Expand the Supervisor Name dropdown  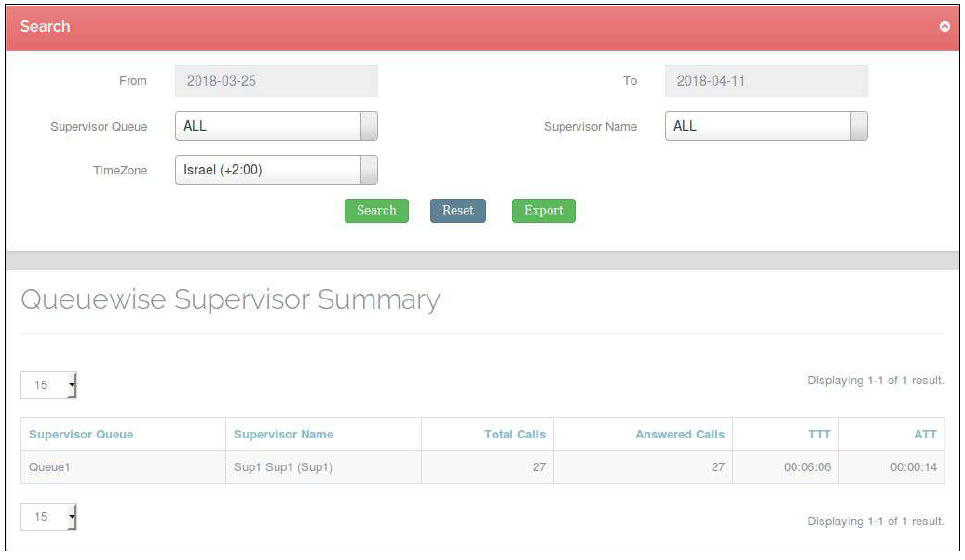point(766,127)
